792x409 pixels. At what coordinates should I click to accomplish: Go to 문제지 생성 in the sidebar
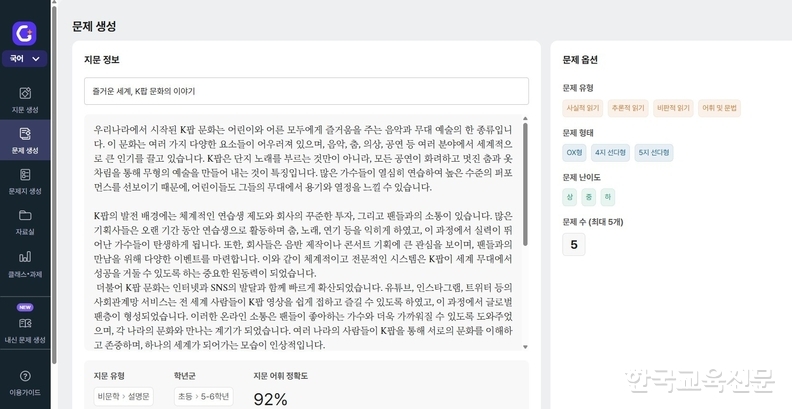tap(24, 180)
